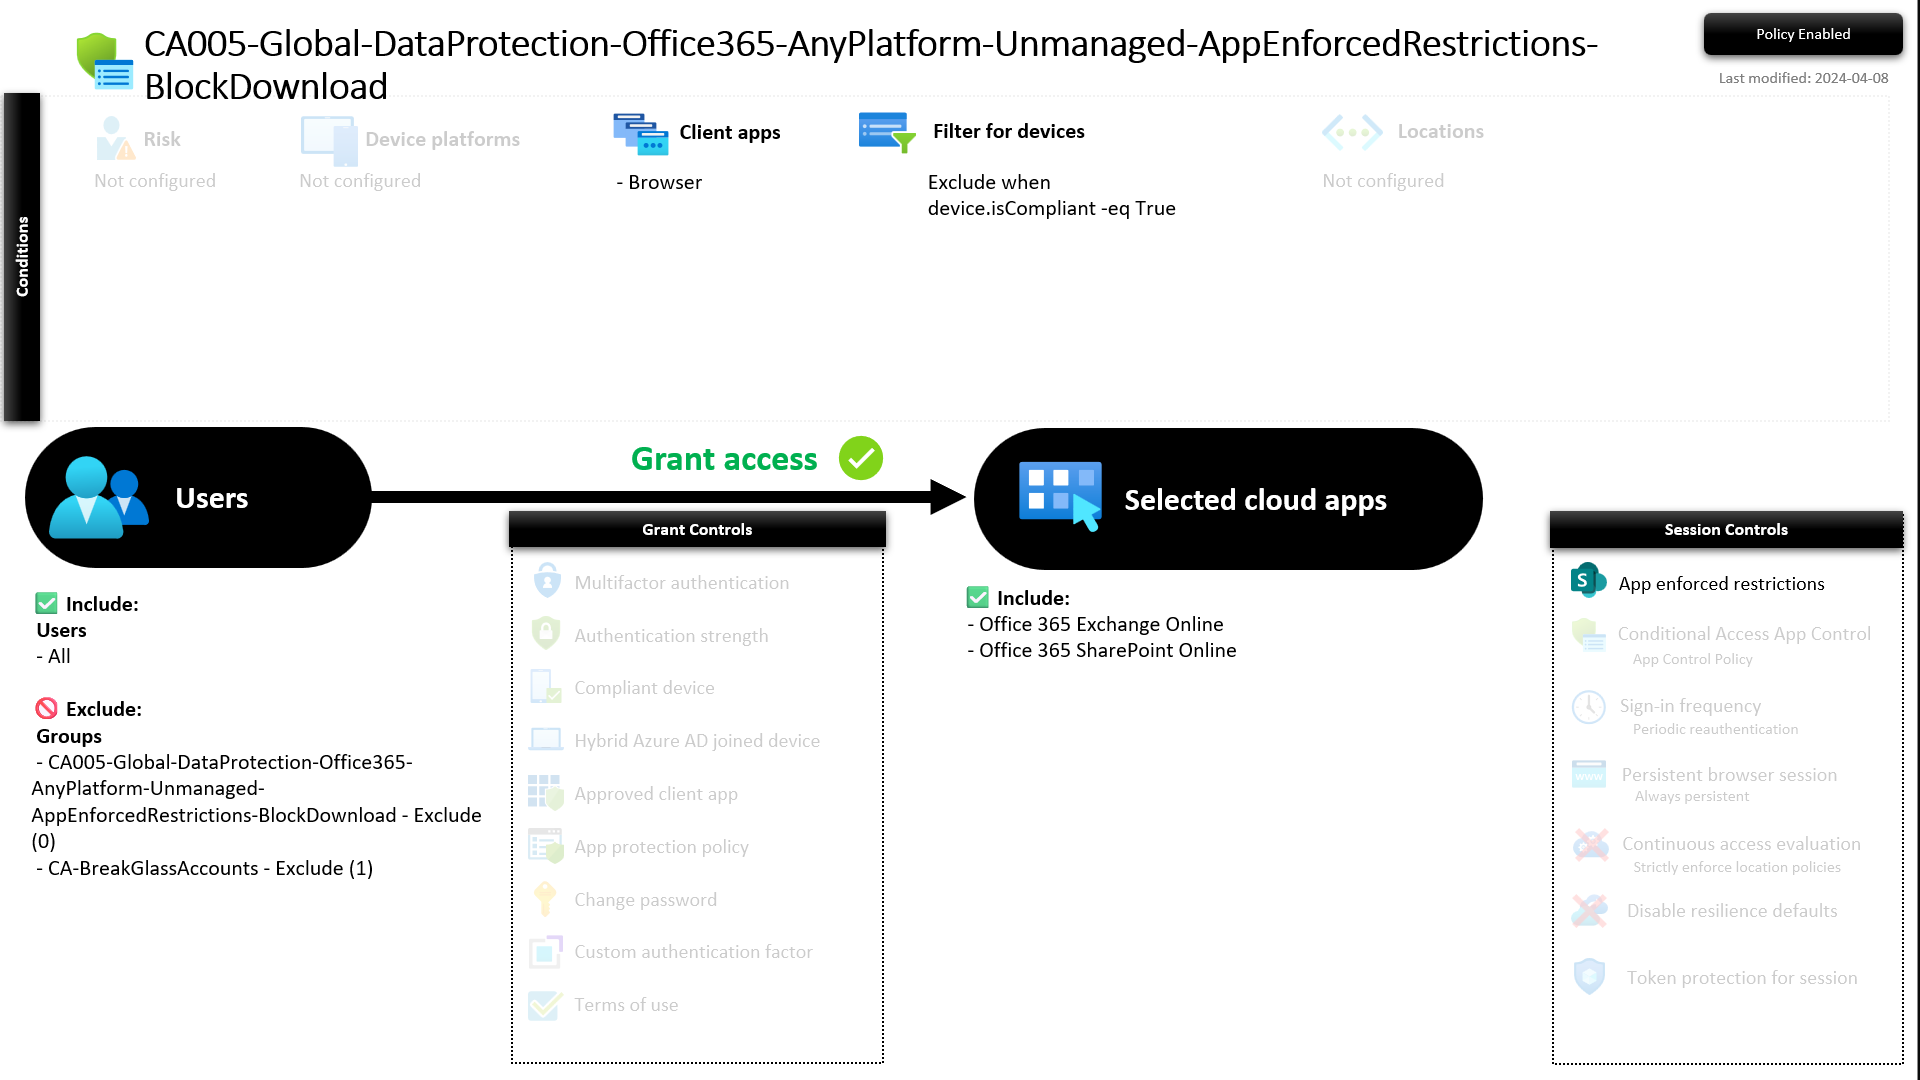Click the Filter for devices funnel icon

(x=887, y=132)
